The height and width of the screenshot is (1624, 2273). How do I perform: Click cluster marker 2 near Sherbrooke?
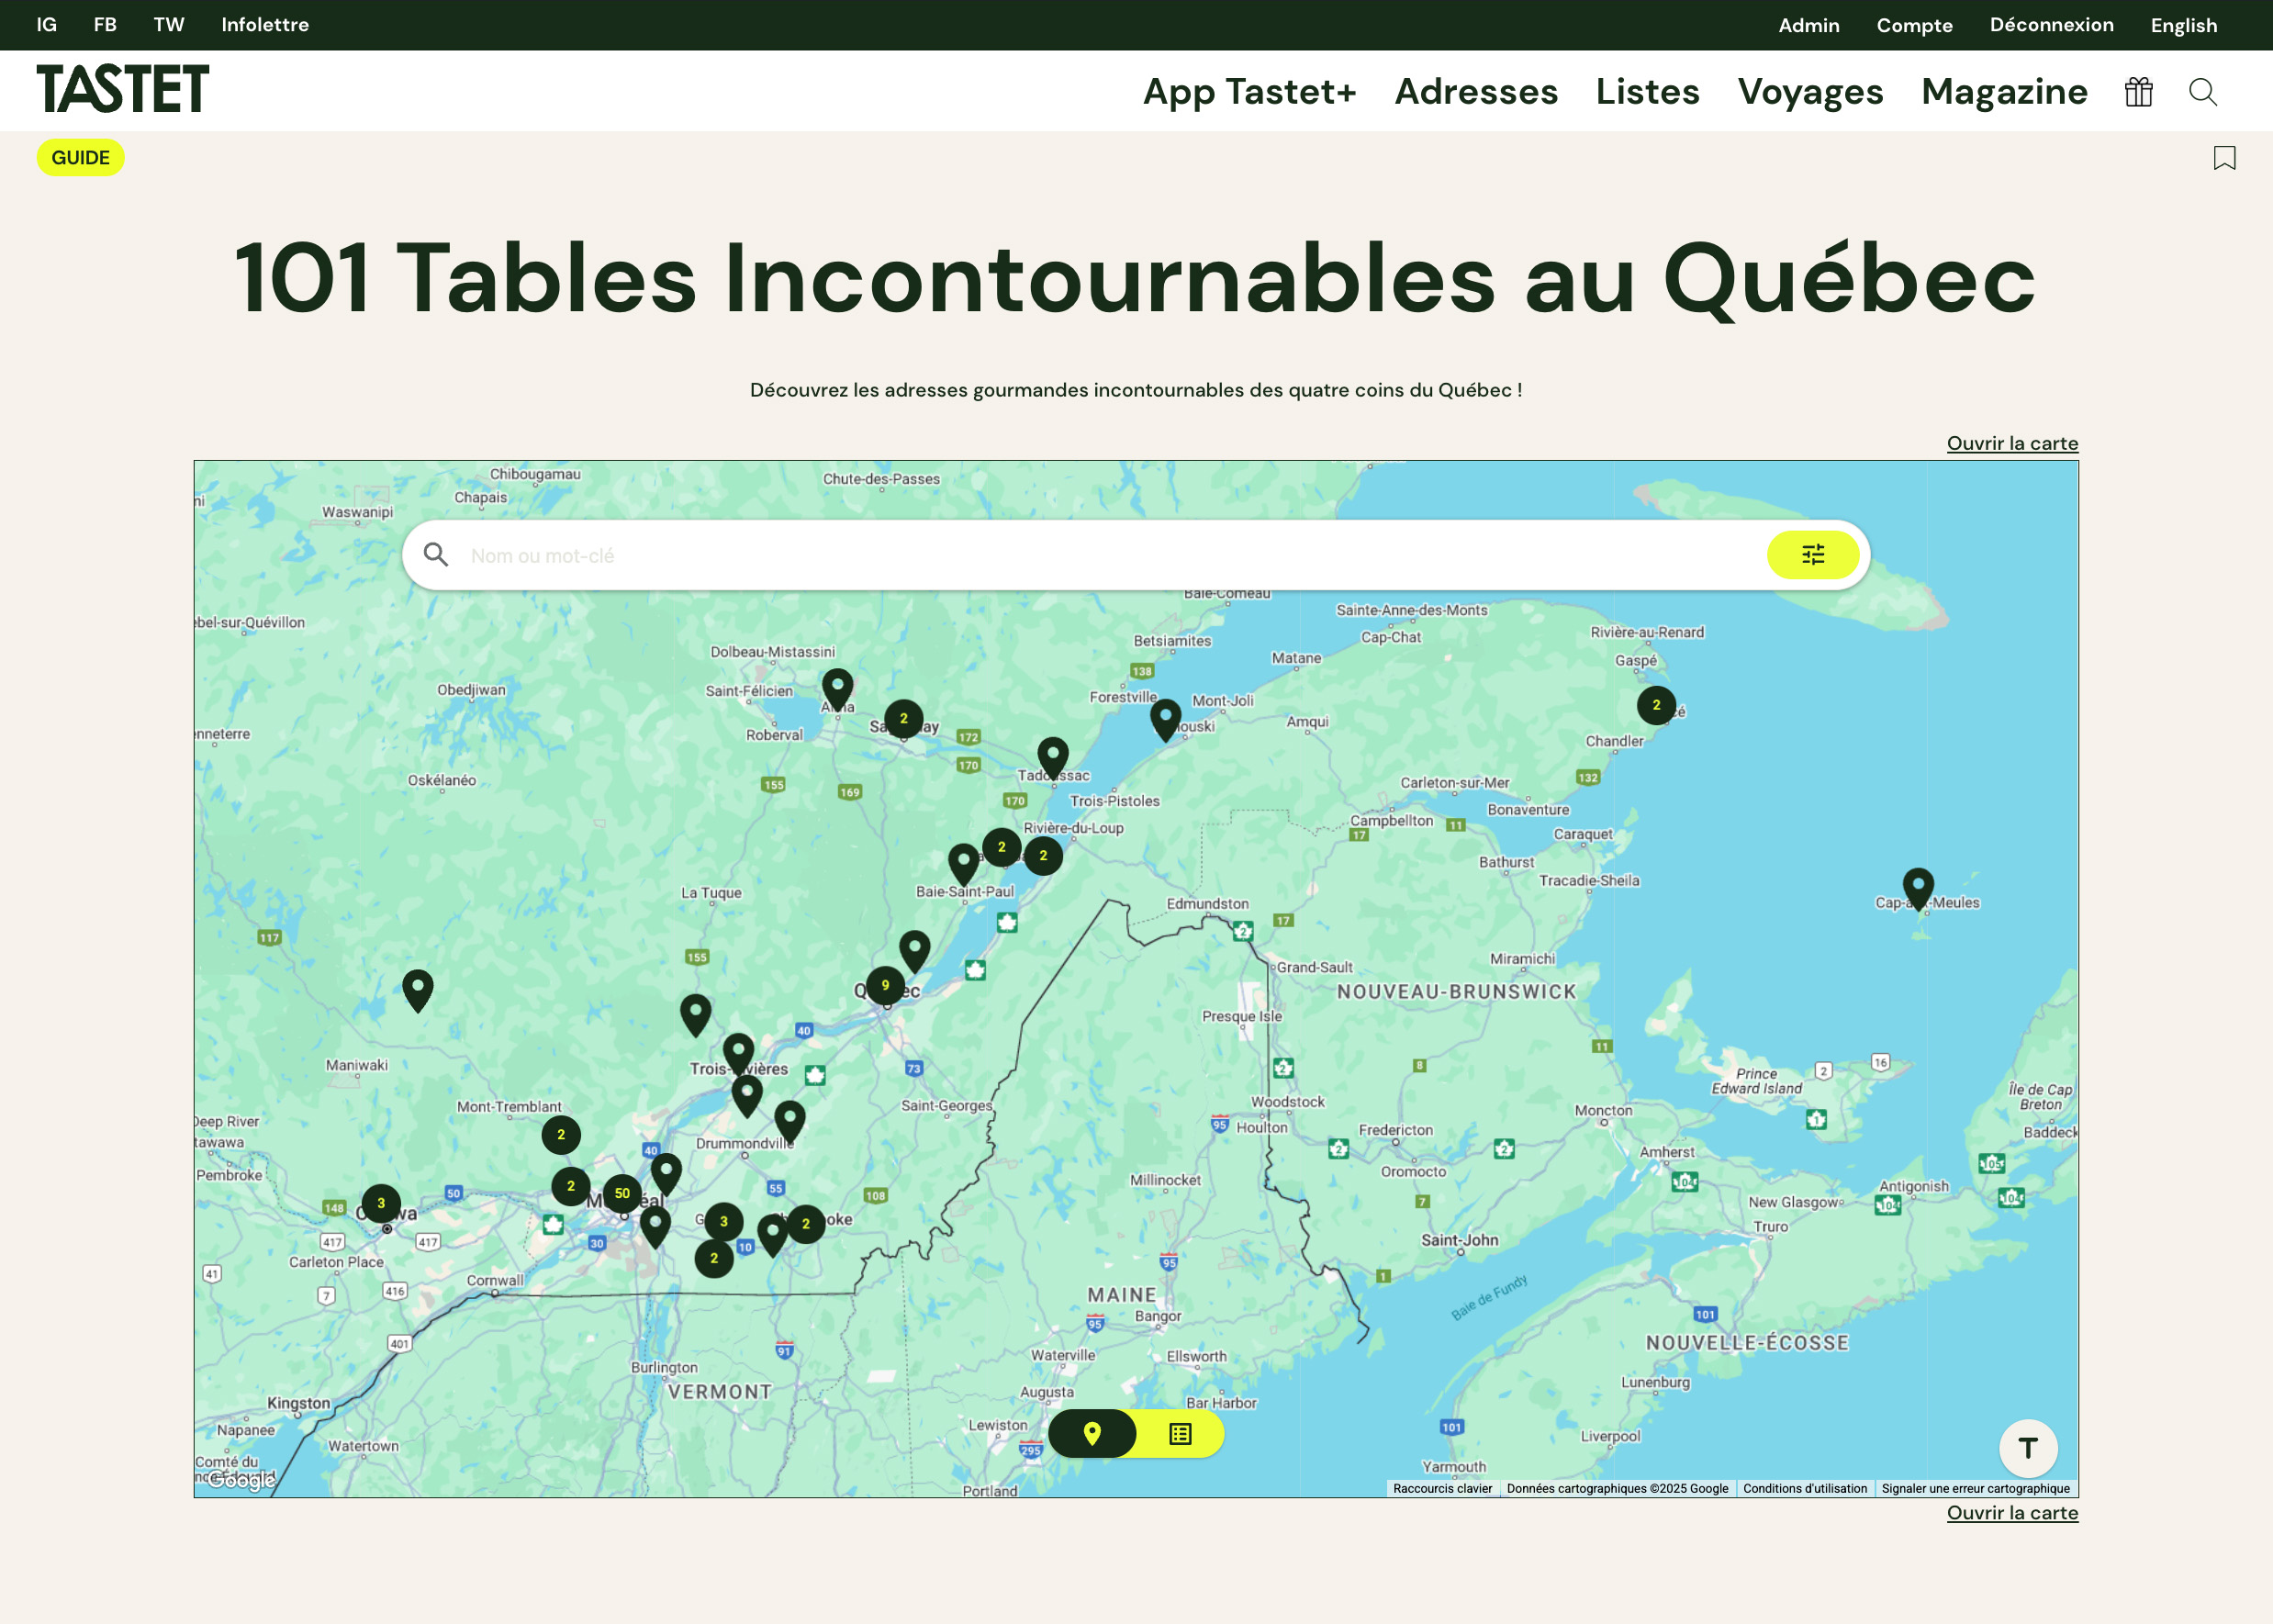click(805, 1224)
